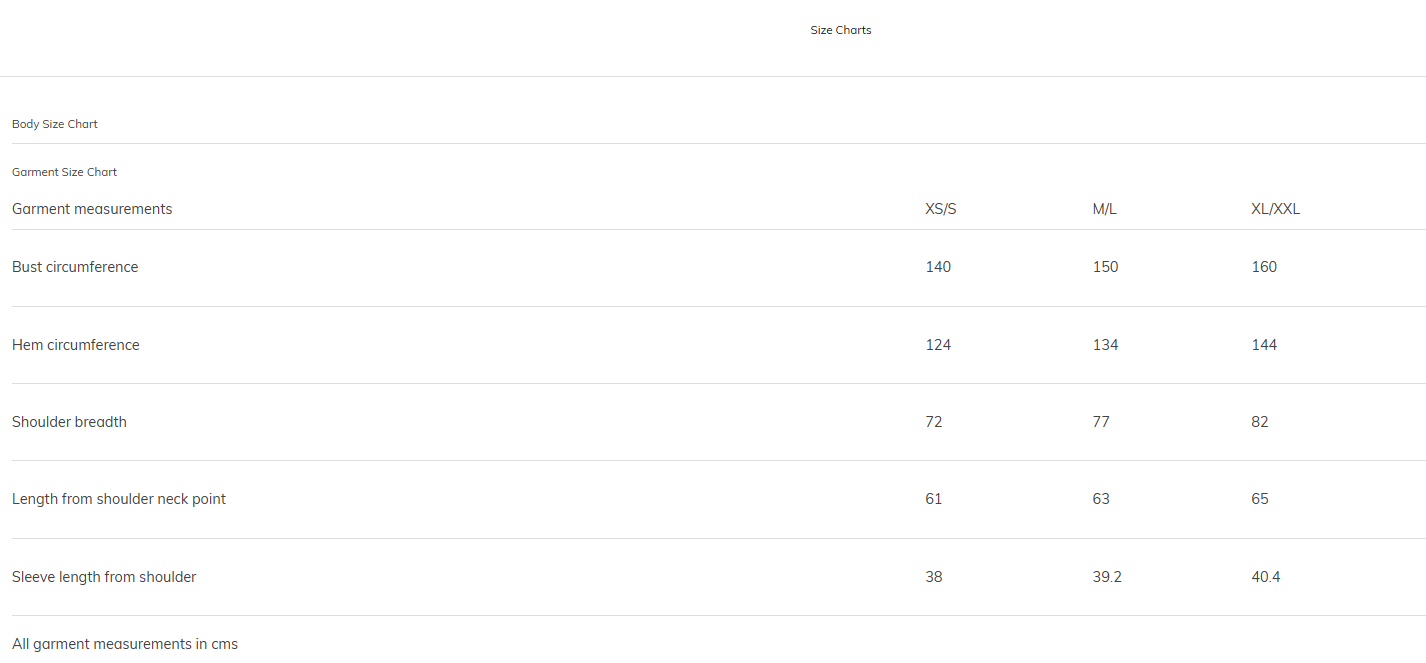The image size is (1426, 663).
Task: Click the Size Charts heading
Action: click(840, 30)
